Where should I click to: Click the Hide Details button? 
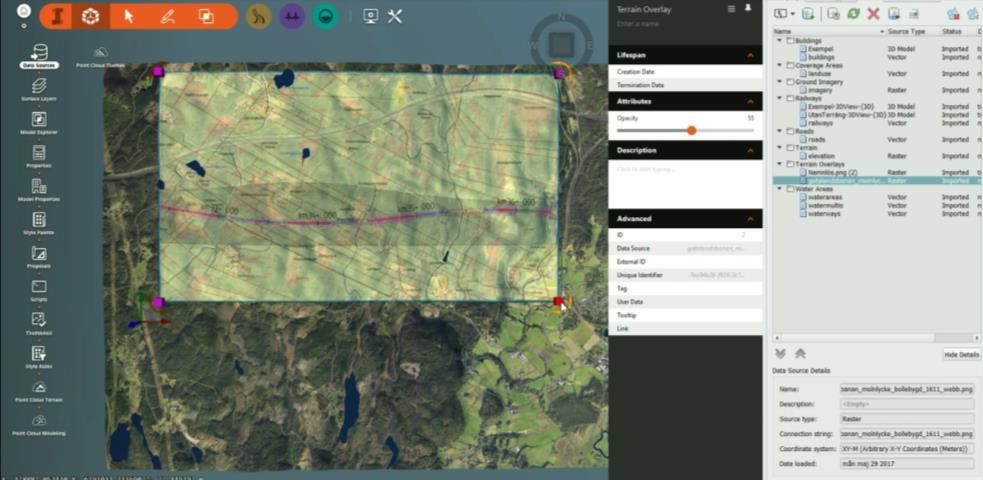962,355
